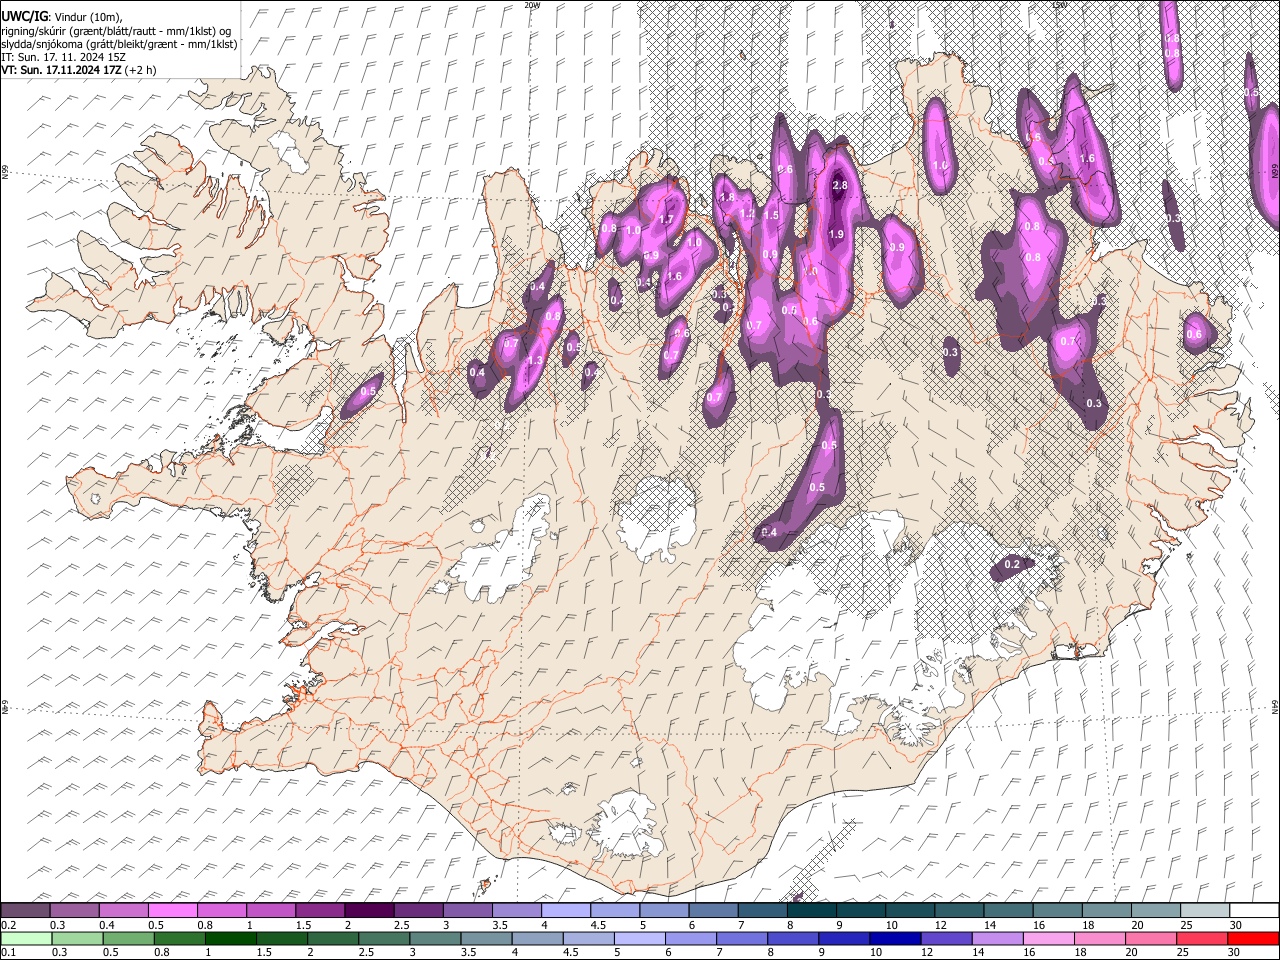Click the 'slydda/snjókoma' description line
This screenshot has width=1280, height=960.
tap(119, 44)
